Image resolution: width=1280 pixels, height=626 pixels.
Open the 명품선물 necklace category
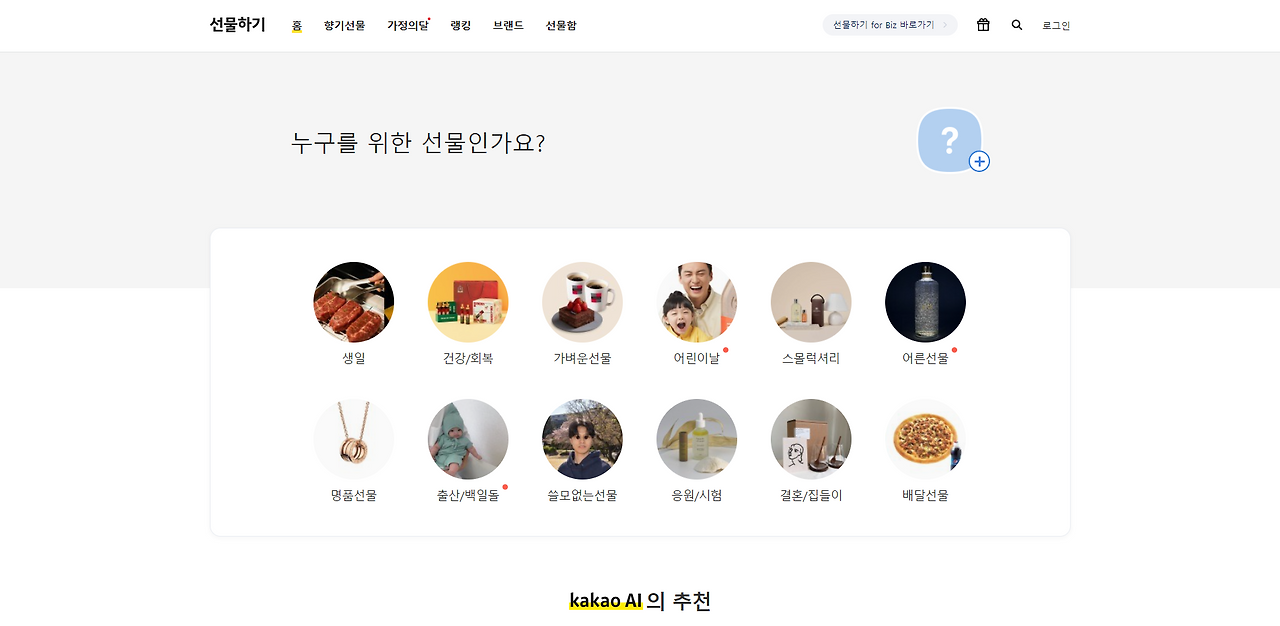[x=354, y=439]
